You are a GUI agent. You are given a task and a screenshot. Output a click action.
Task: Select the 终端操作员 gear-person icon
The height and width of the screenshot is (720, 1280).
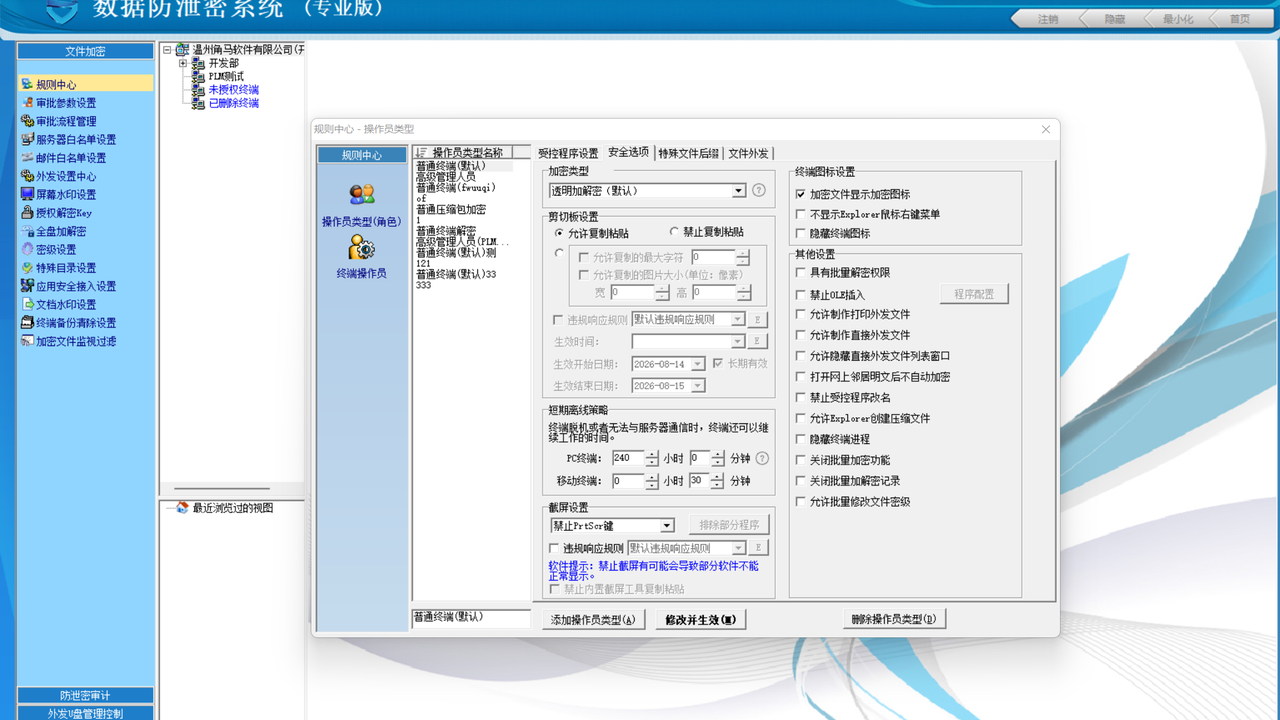[361, 246]
